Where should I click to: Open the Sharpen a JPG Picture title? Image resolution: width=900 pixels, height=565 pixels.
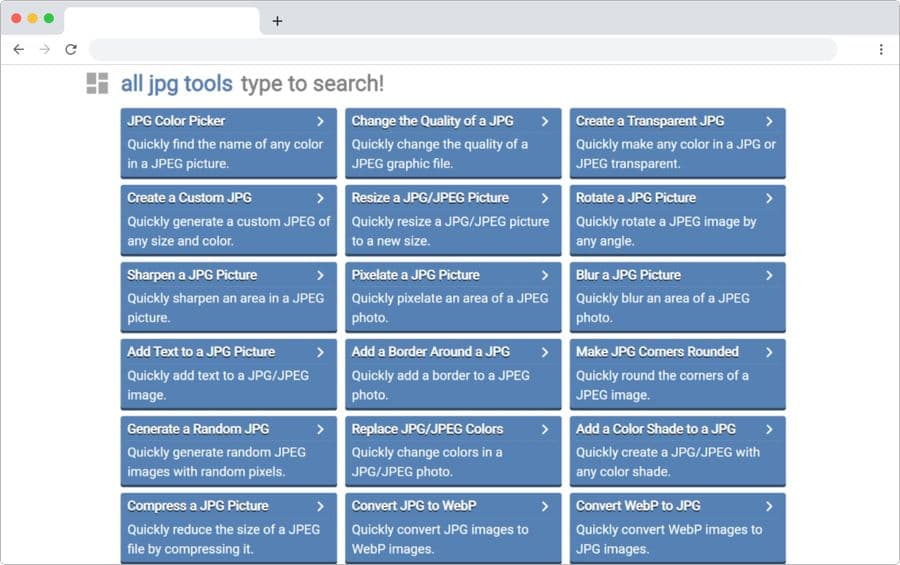pos(192,274)
